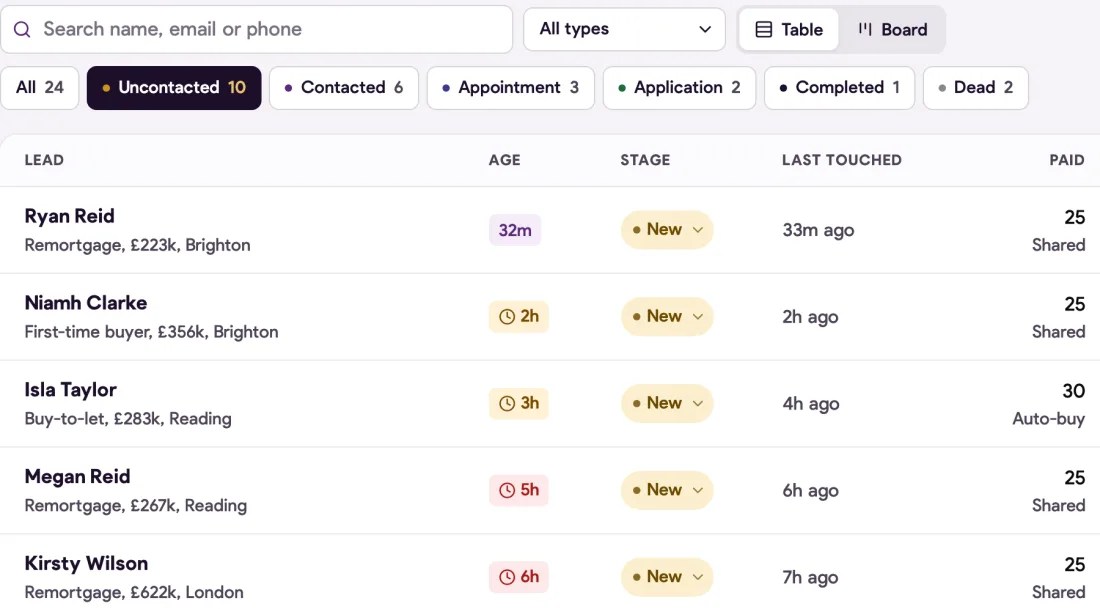Click the 4h ago last touched value

tap(811, 404)
